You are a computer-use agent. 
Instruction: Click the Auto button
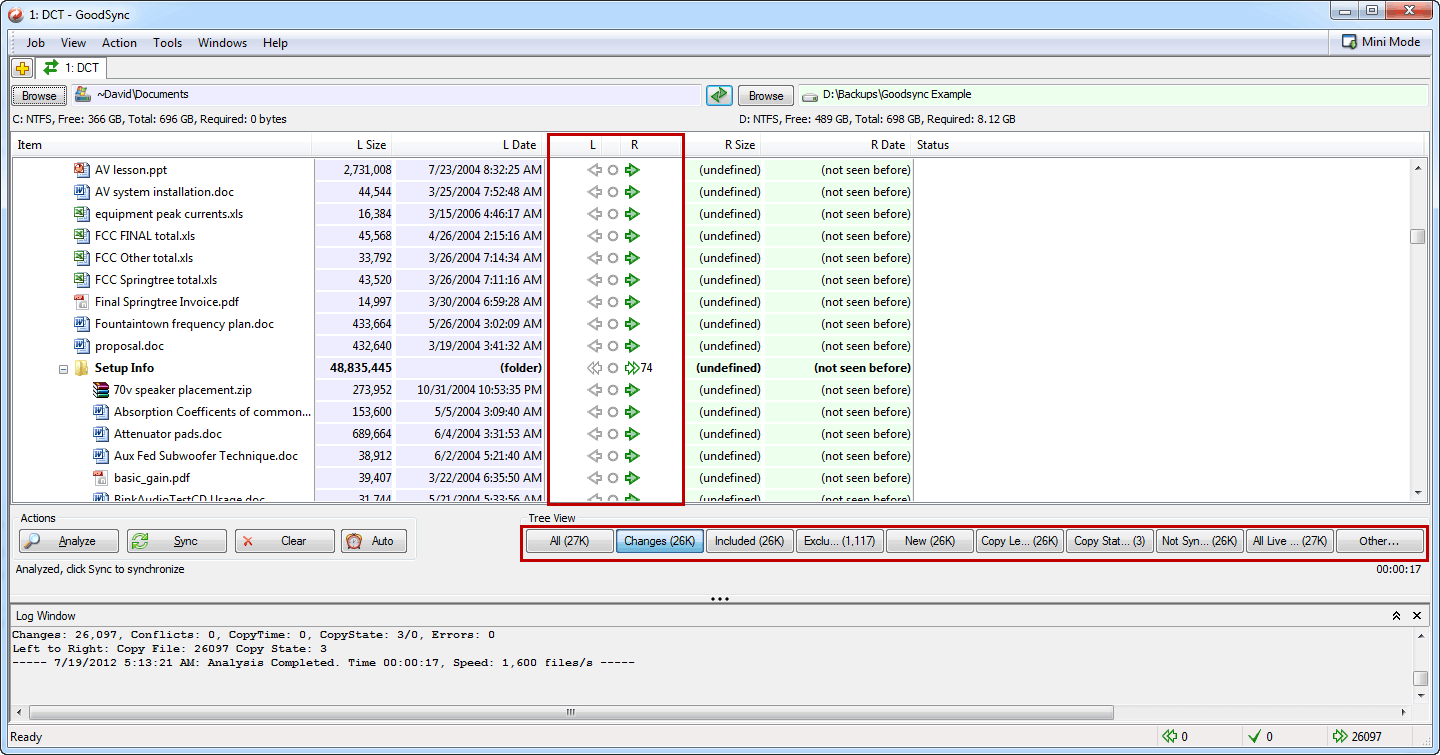[x=375, y=541]
